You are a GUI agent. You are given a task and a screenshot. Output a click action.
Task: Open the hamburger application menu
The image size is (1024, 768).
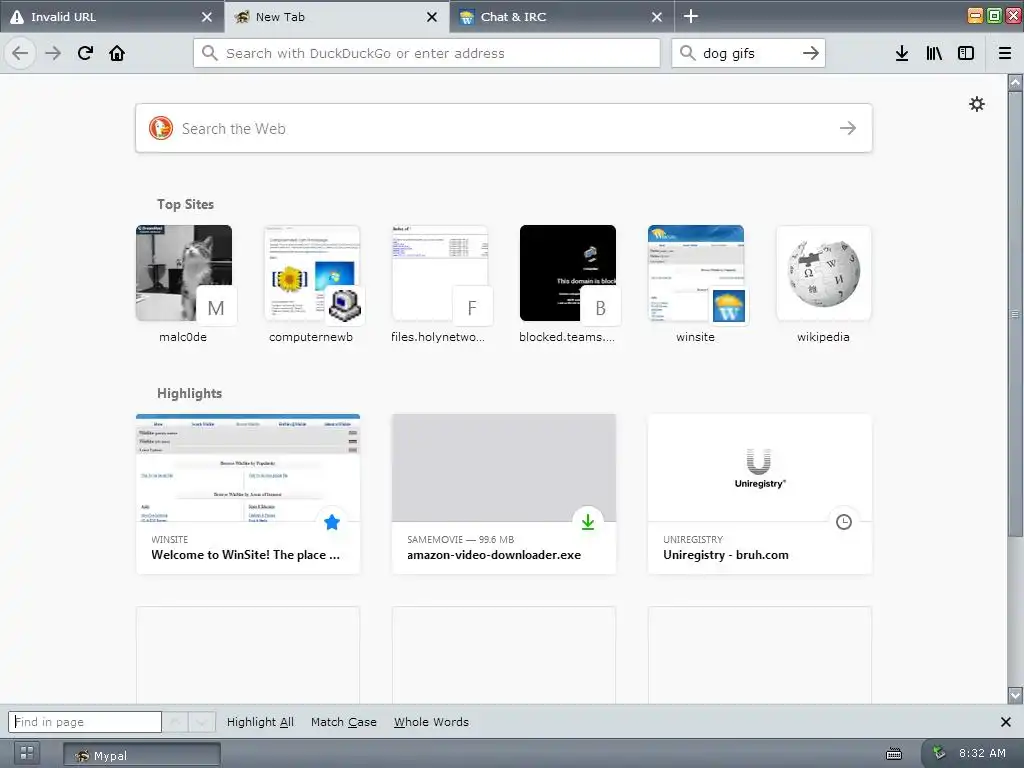click(x=1005, y=53)
